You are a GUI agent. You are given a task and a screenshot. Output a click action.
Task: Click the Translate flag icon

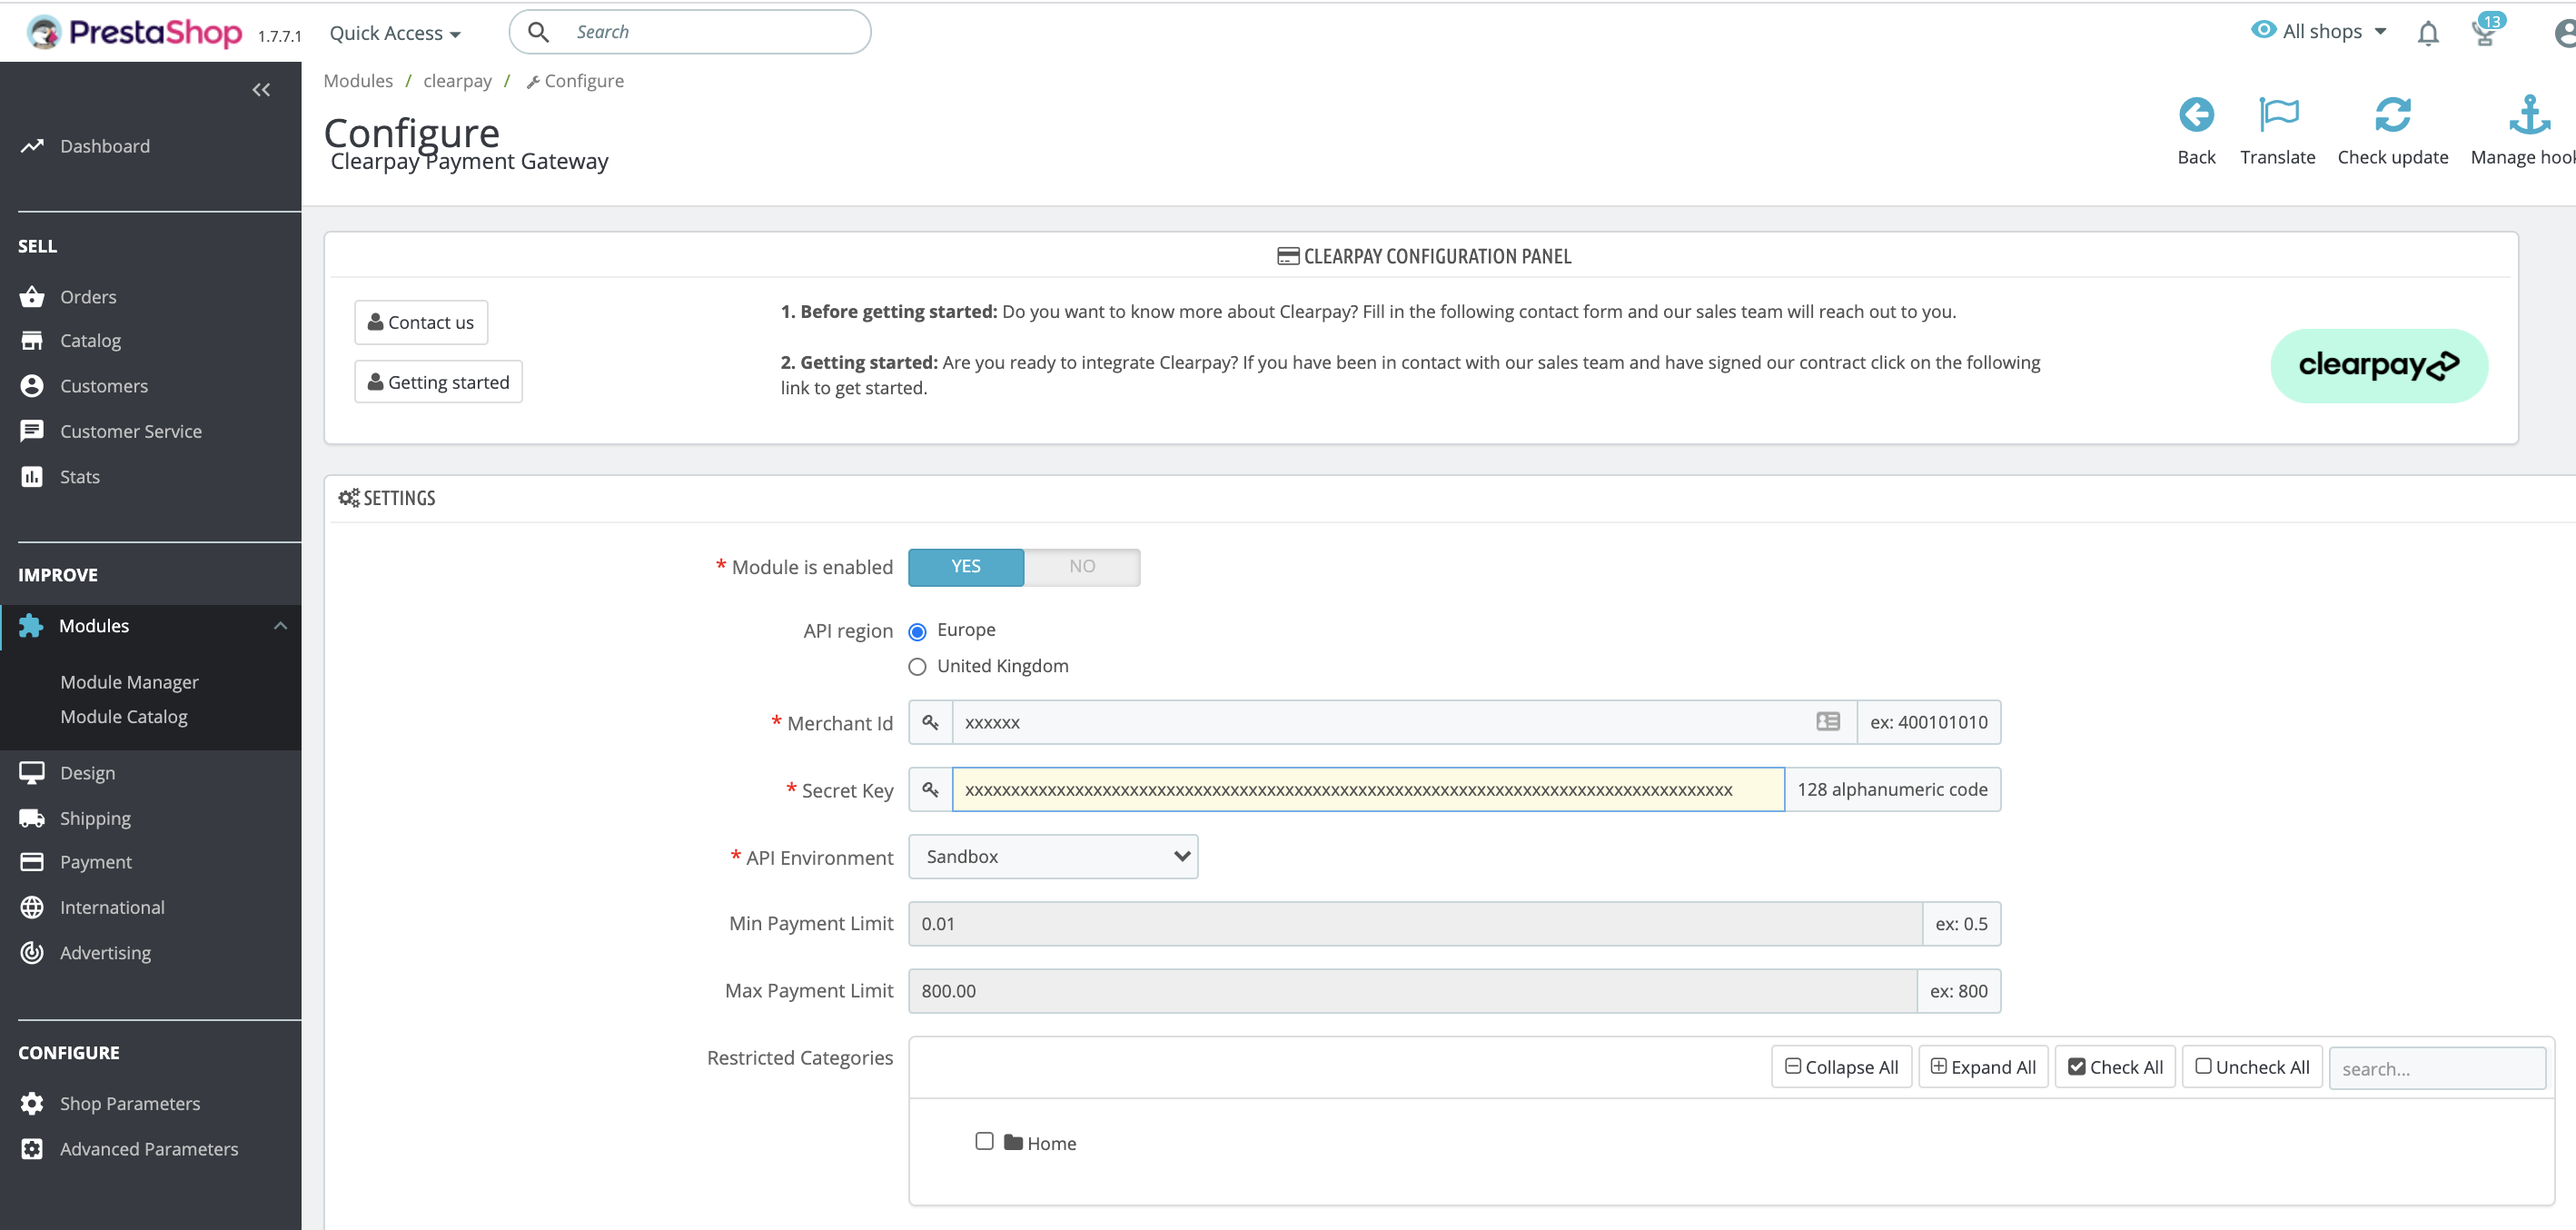coord(2278,115)
